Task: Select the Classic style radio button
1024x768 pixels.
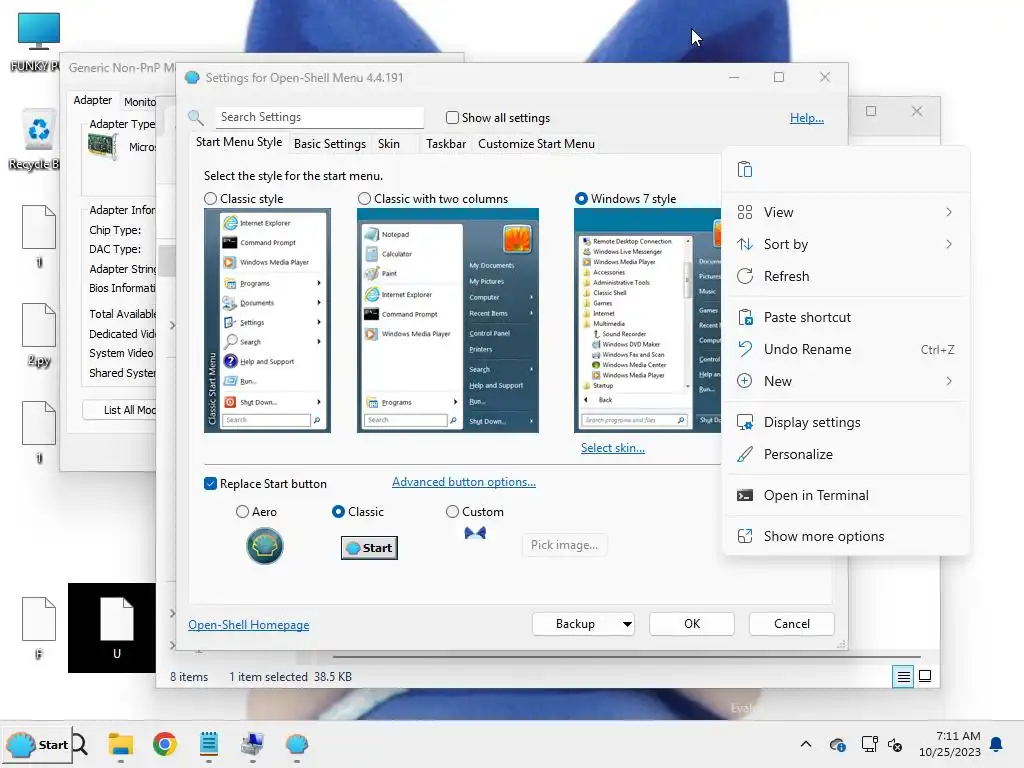Action: point(210,199)
